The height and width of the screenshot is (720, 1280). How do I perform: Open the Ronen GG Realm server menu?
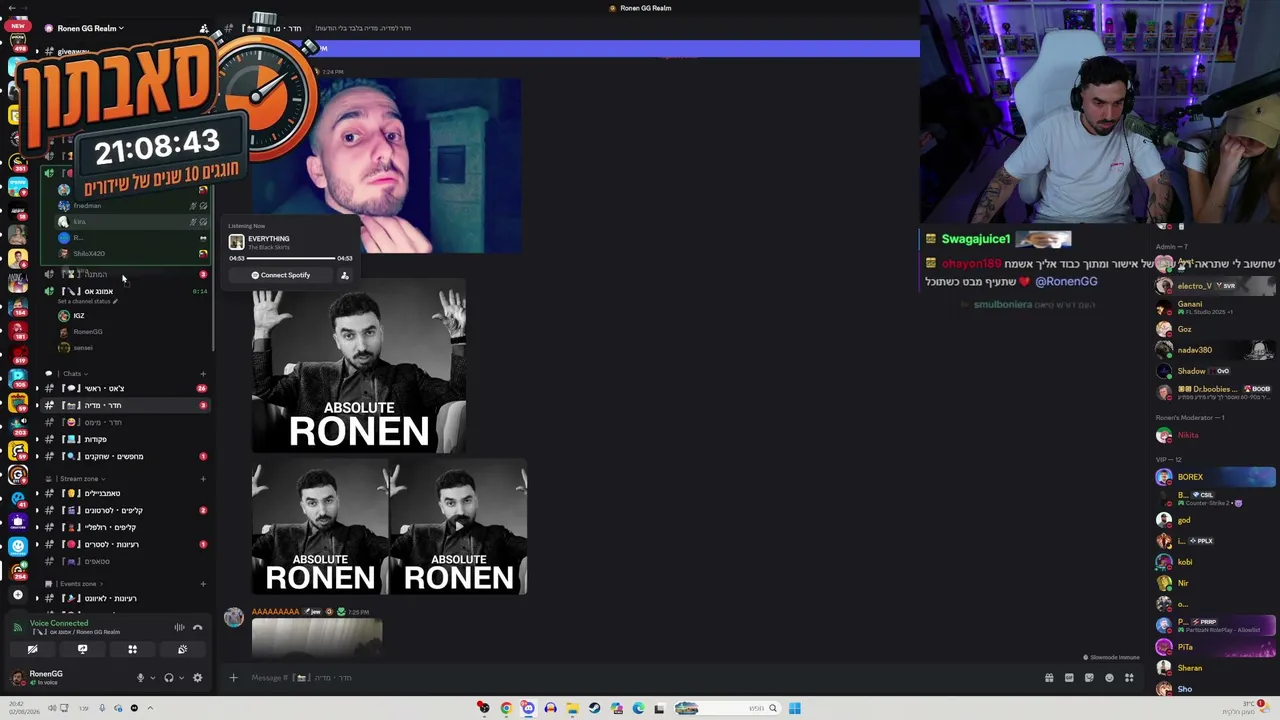tap(84, 28)
